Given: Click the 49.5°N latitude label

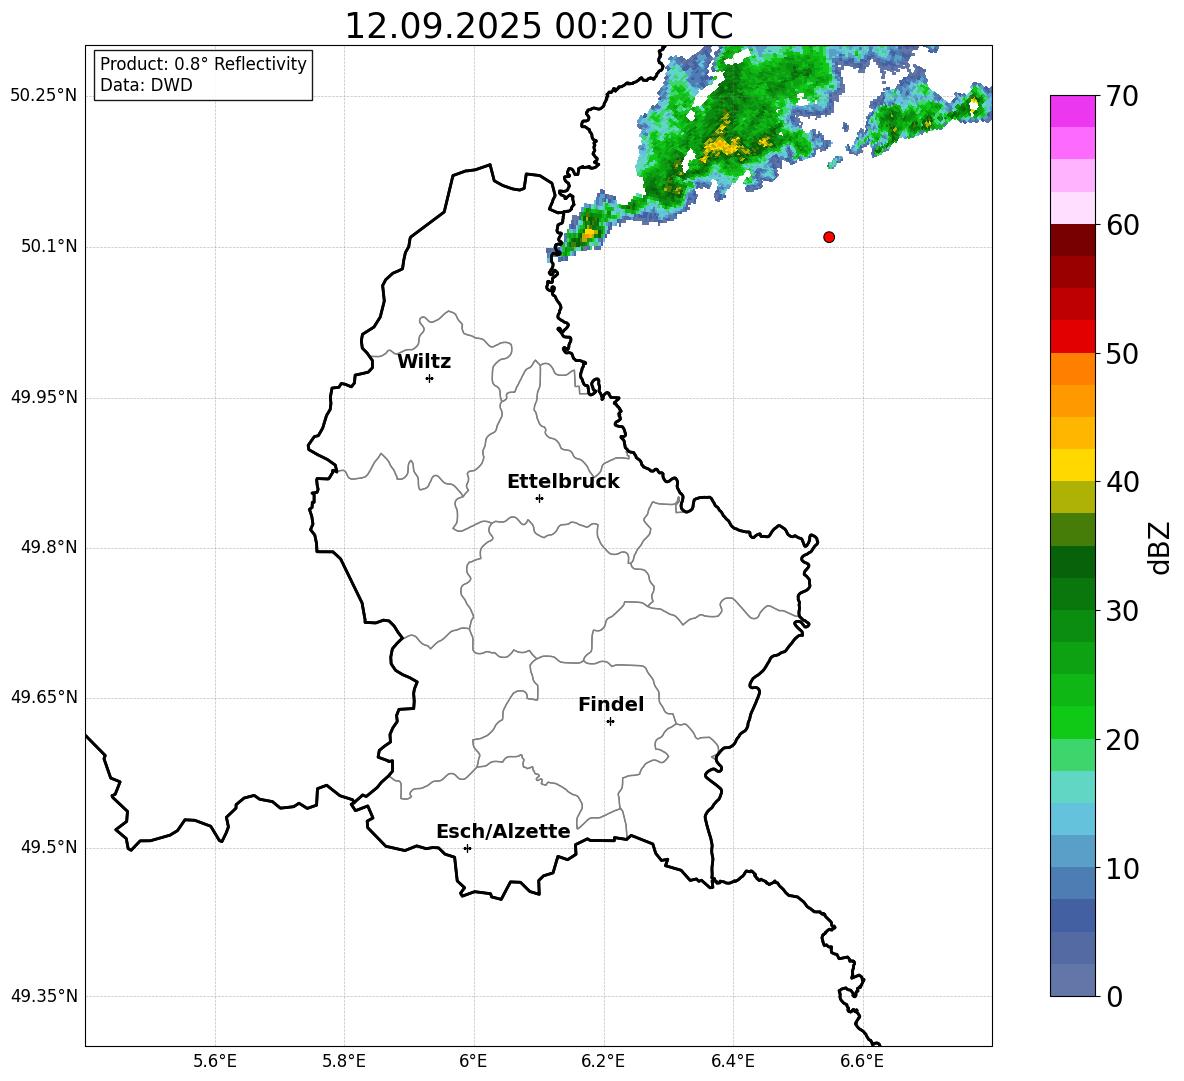Looking at the screenshot, I should tap(49, 847).
